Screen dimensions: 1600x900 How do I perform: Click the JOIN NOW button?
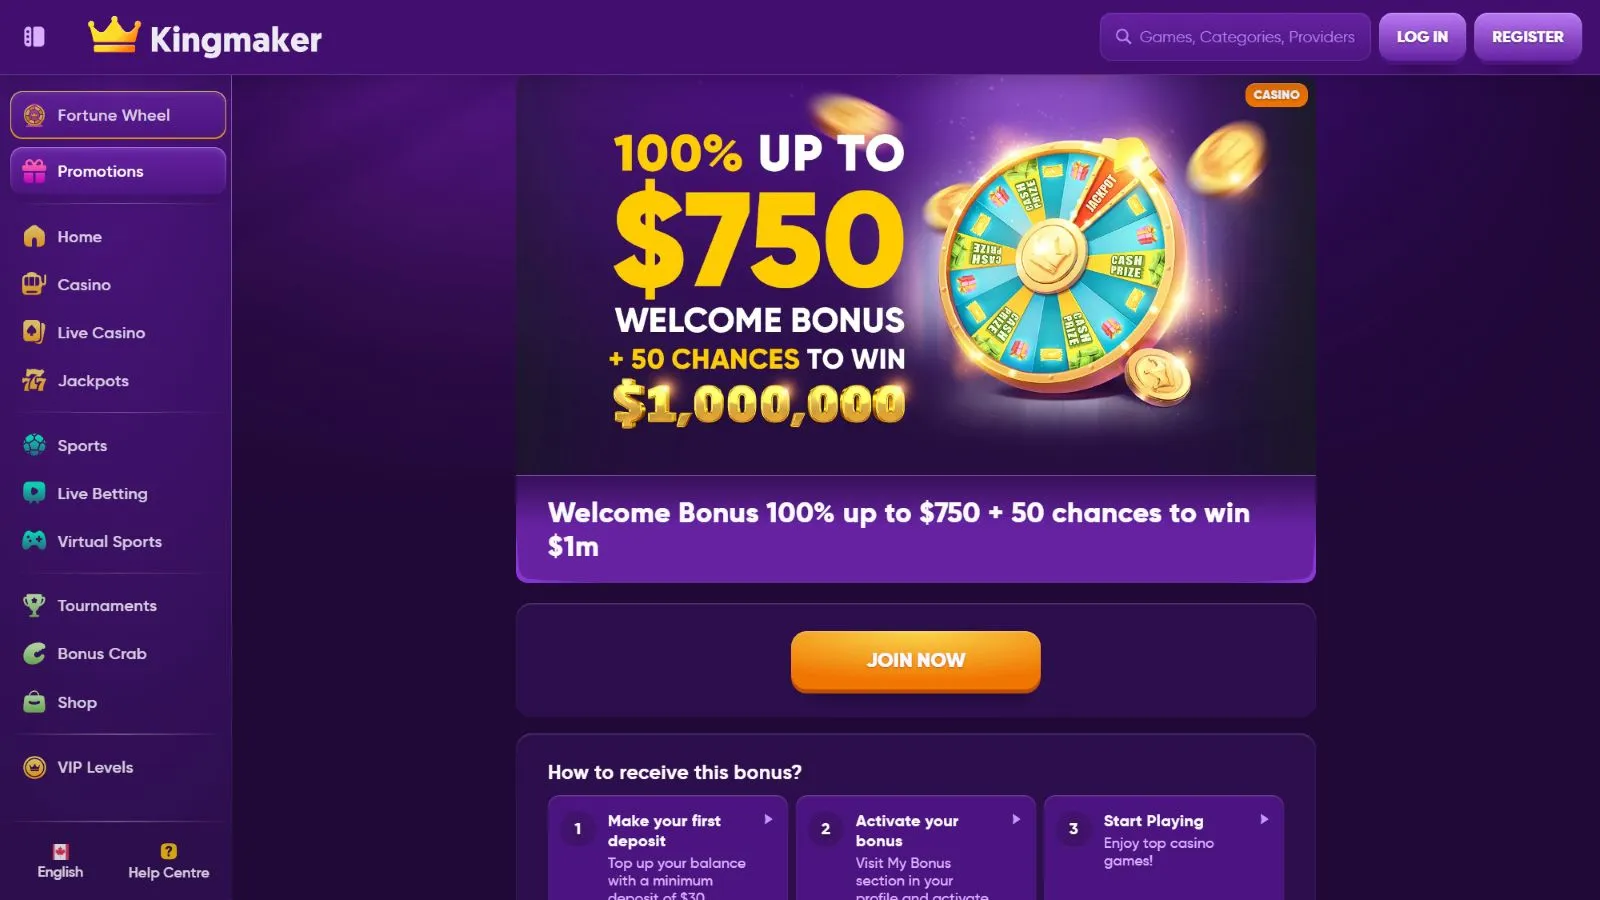(x=915, y=660)
